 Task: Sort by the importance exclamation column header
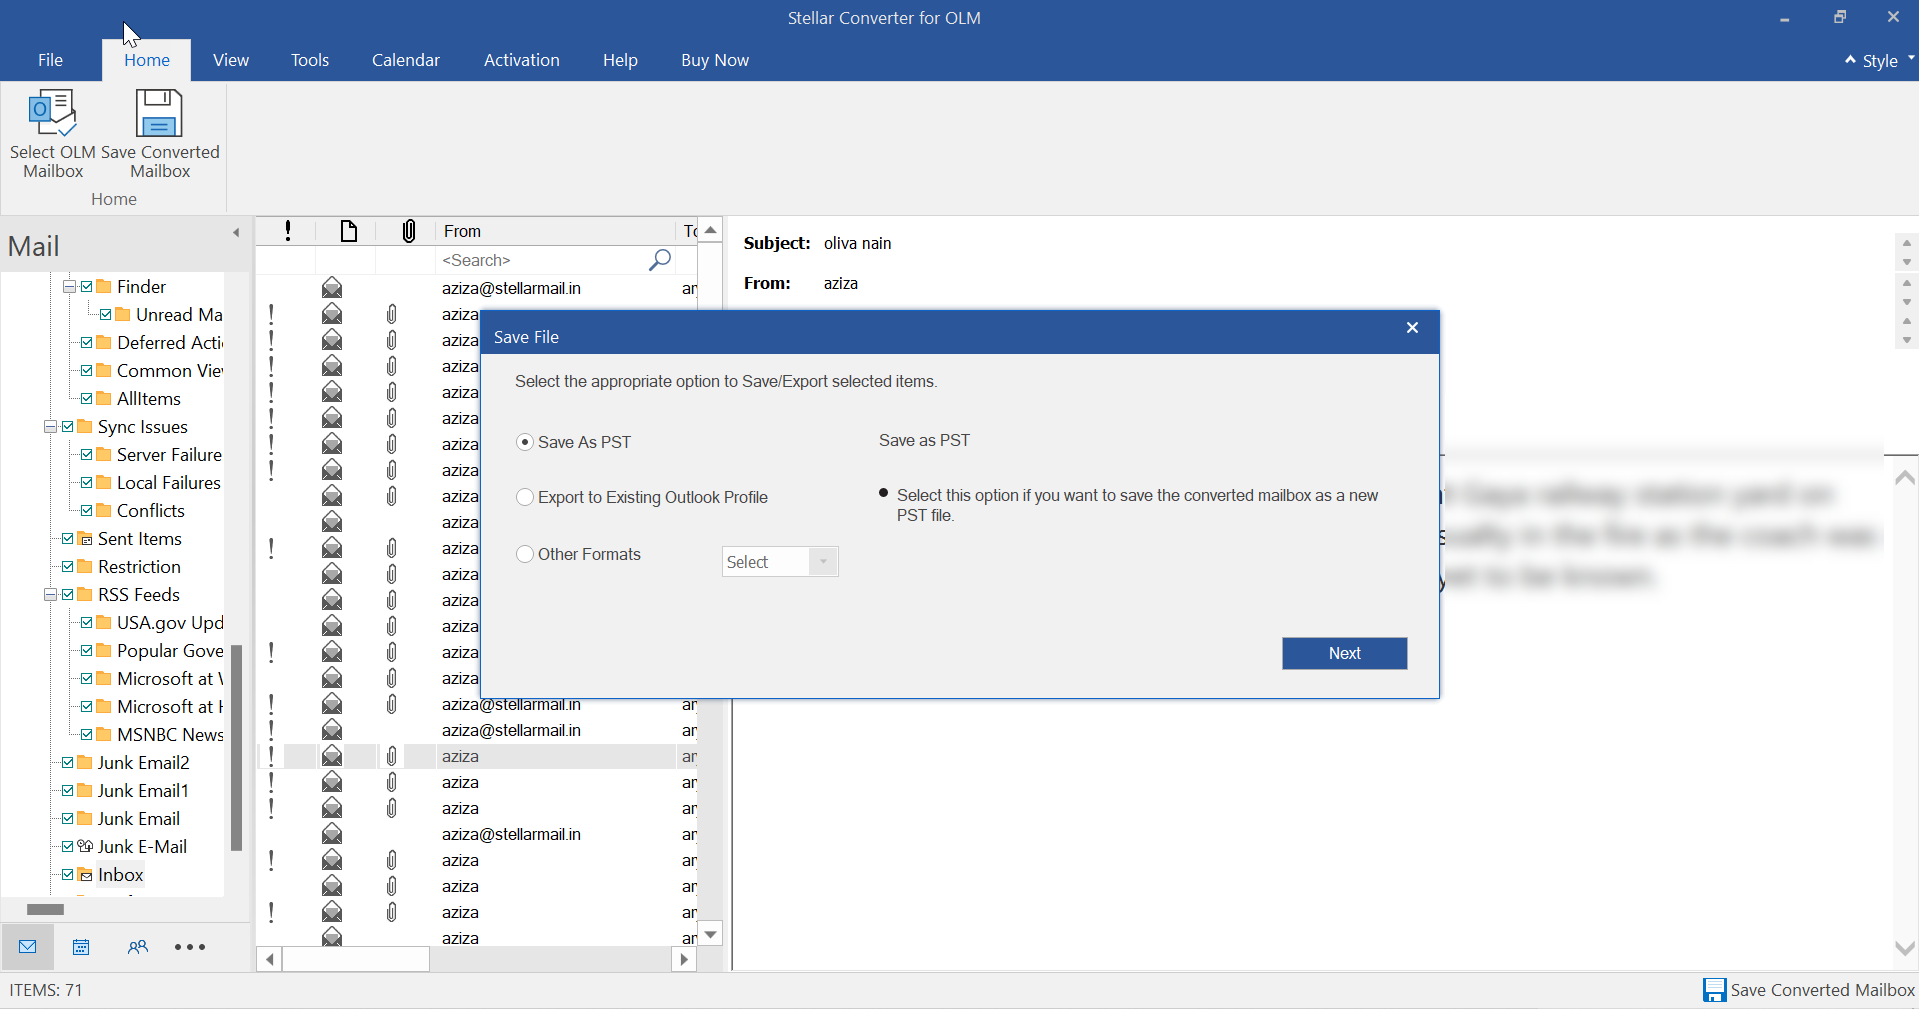tap(288, 231)
